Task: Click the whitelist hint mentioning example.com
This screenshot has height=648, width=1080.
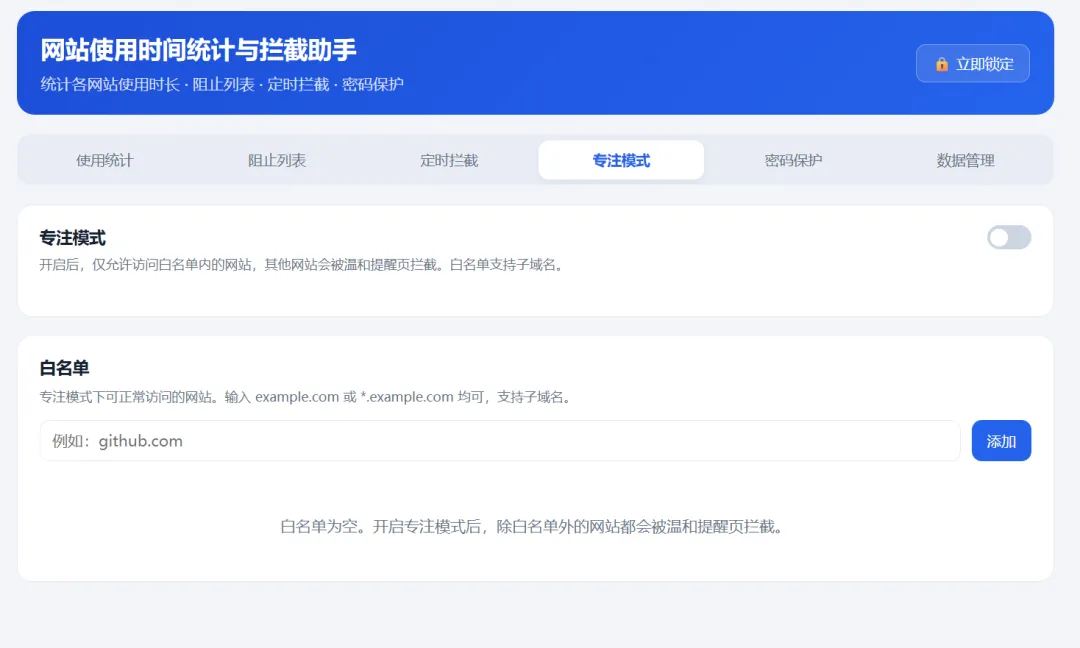Action: tap(307, 397)
